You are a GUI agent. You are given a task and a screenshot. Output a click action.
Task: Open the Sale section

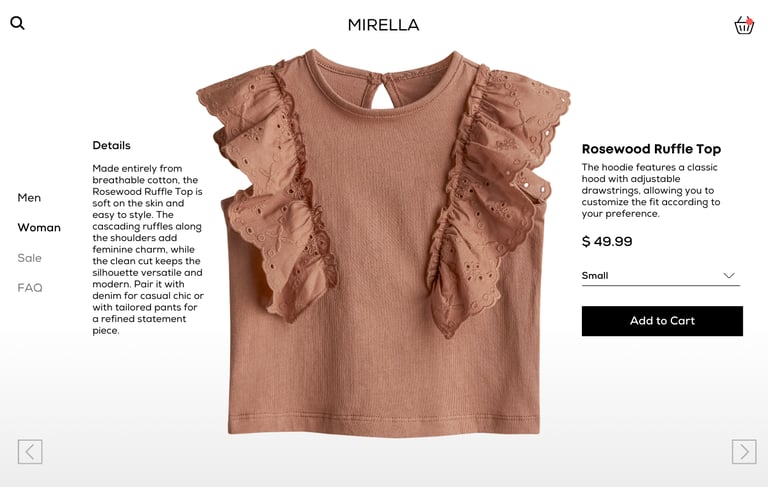(29, 258)
